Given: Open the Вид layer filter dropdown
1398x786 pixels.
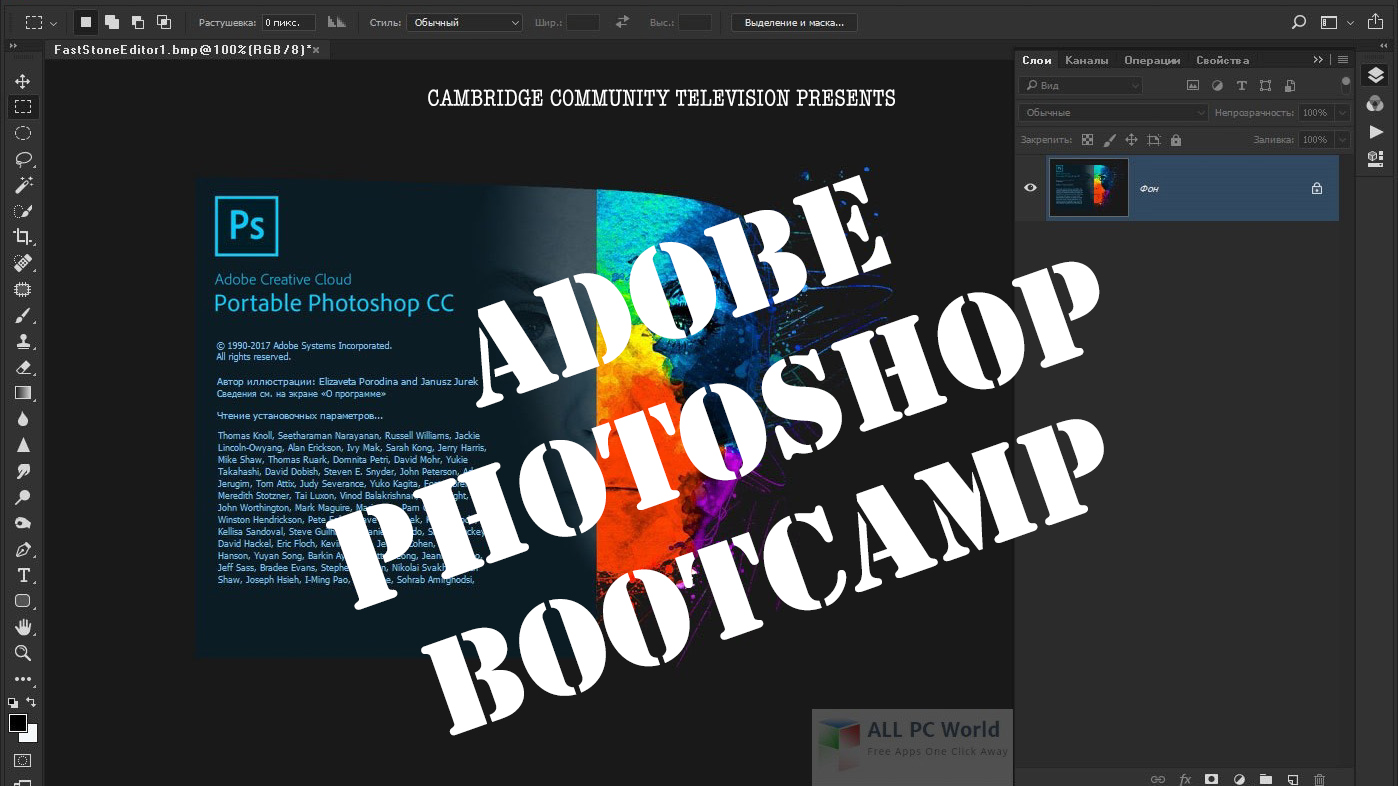Looking at the screenshot, I should point(1081,86).
